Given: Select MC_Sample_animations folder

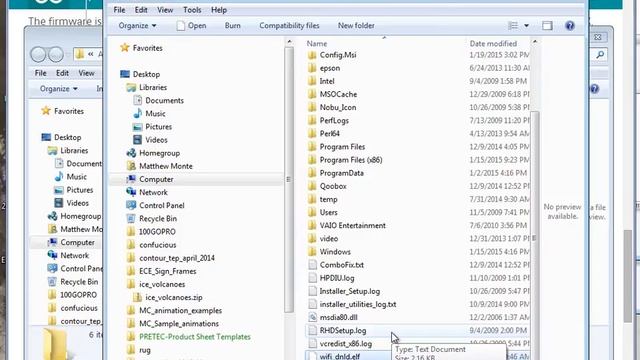Looking at the screenshot, I should (173, 323).
